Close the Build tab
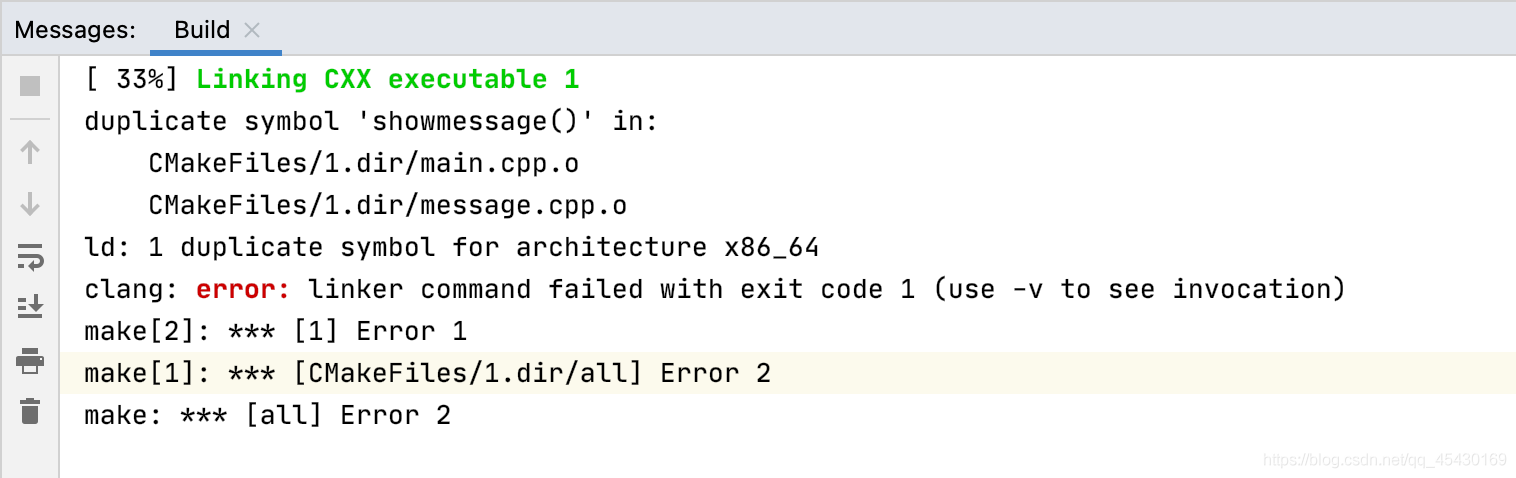This screenshot has height=478, width=1516. [x=252, y=31]
